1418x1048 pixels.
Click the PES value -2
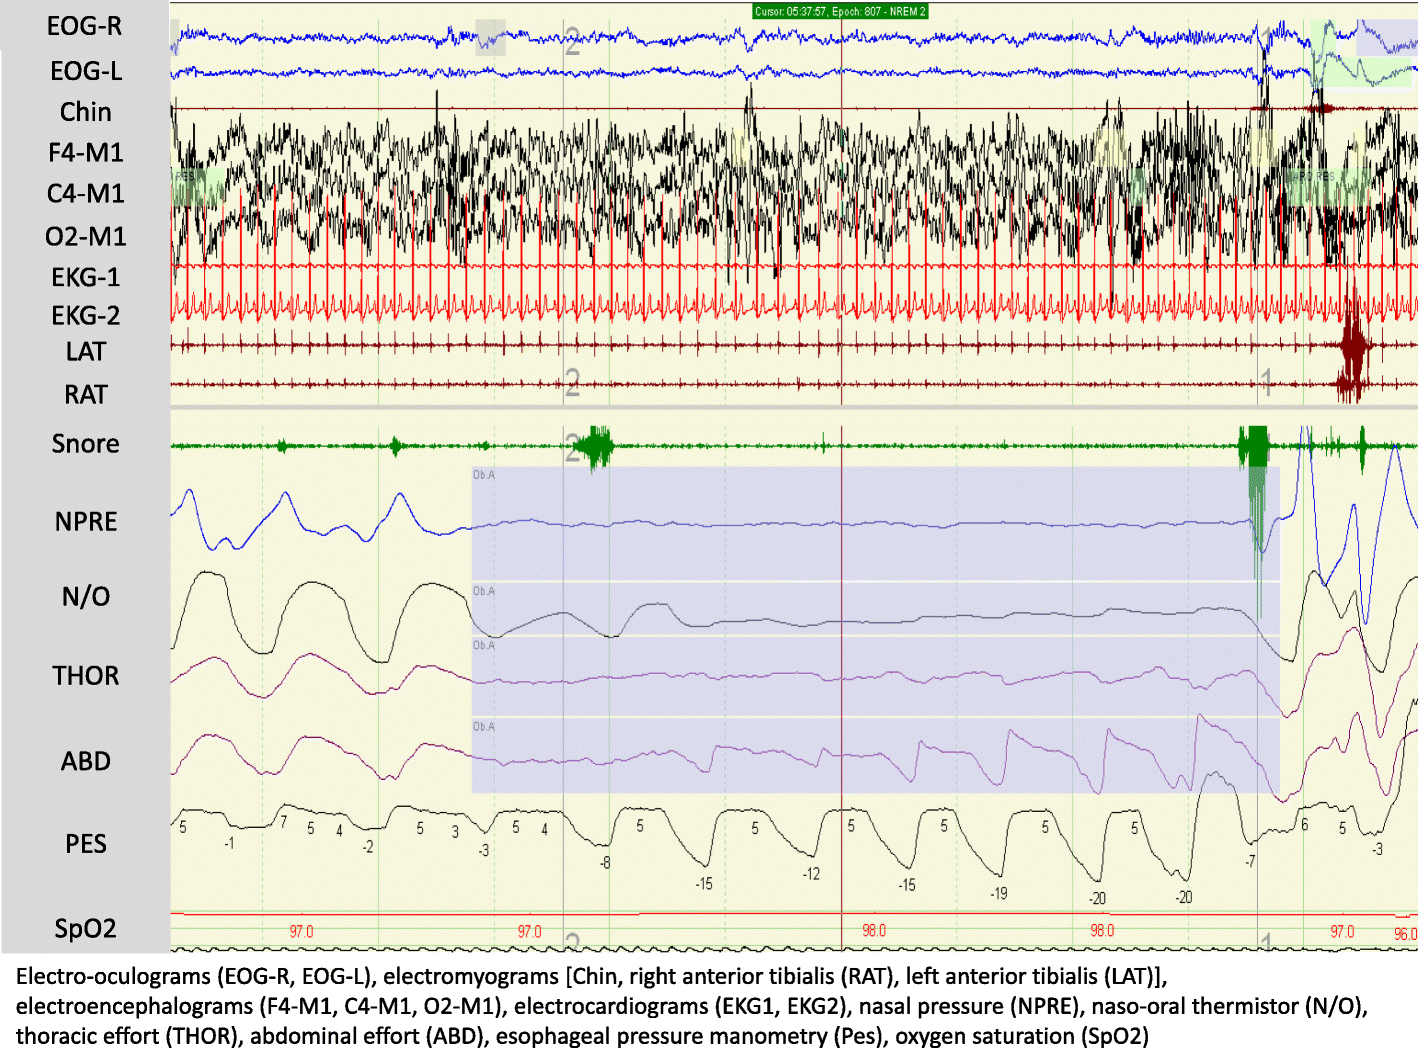pyautogui.click(x=368, y=847)
